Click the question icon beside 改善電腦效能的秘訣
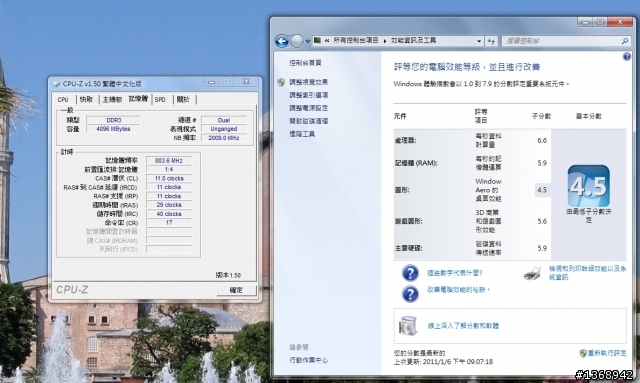Viewport: 640px width, 383px height. coord(410,294)
